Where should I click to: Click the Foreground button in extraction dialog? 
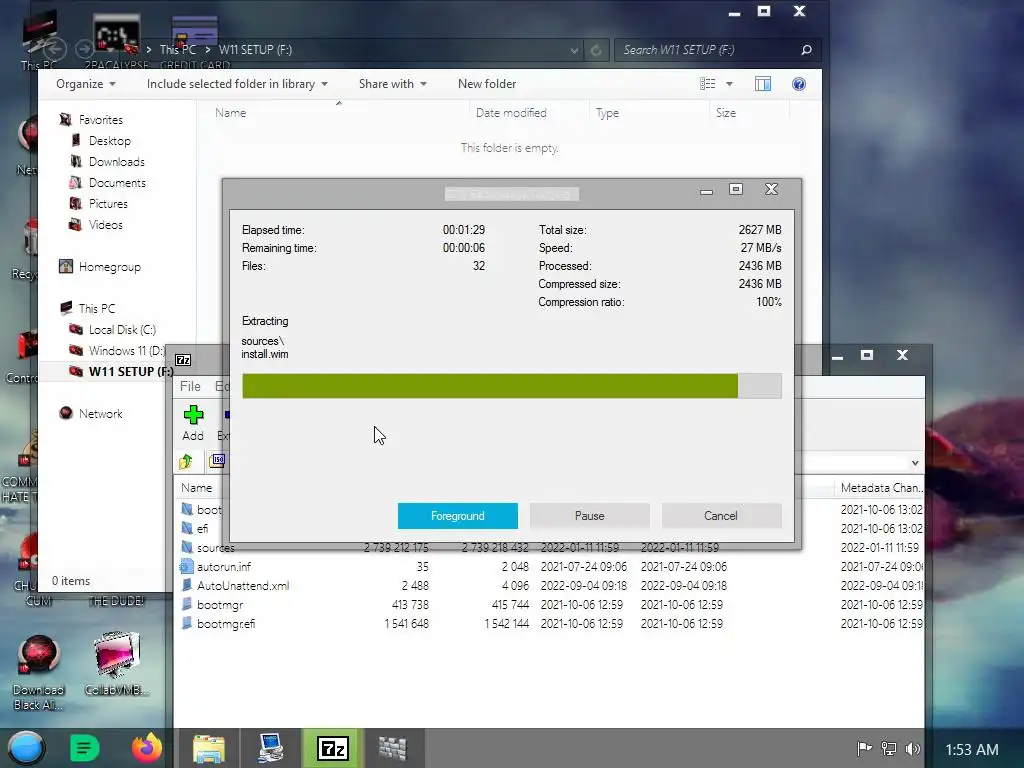click(x=457, y=516)
